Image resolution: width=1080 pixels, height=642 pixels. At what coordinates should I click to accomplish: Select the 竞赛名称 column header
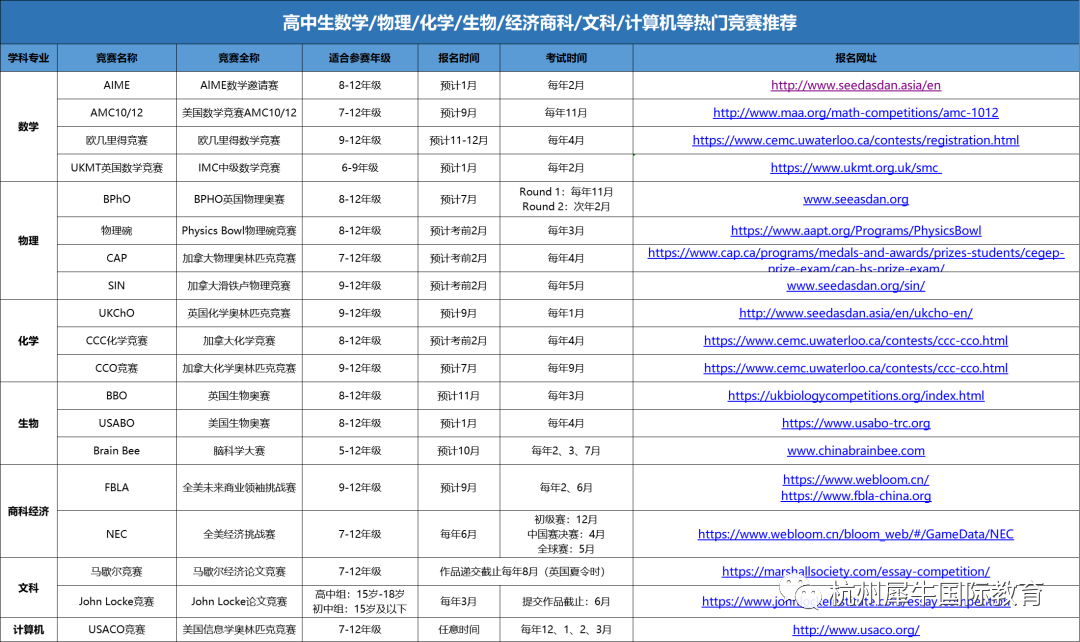(116, 58)
